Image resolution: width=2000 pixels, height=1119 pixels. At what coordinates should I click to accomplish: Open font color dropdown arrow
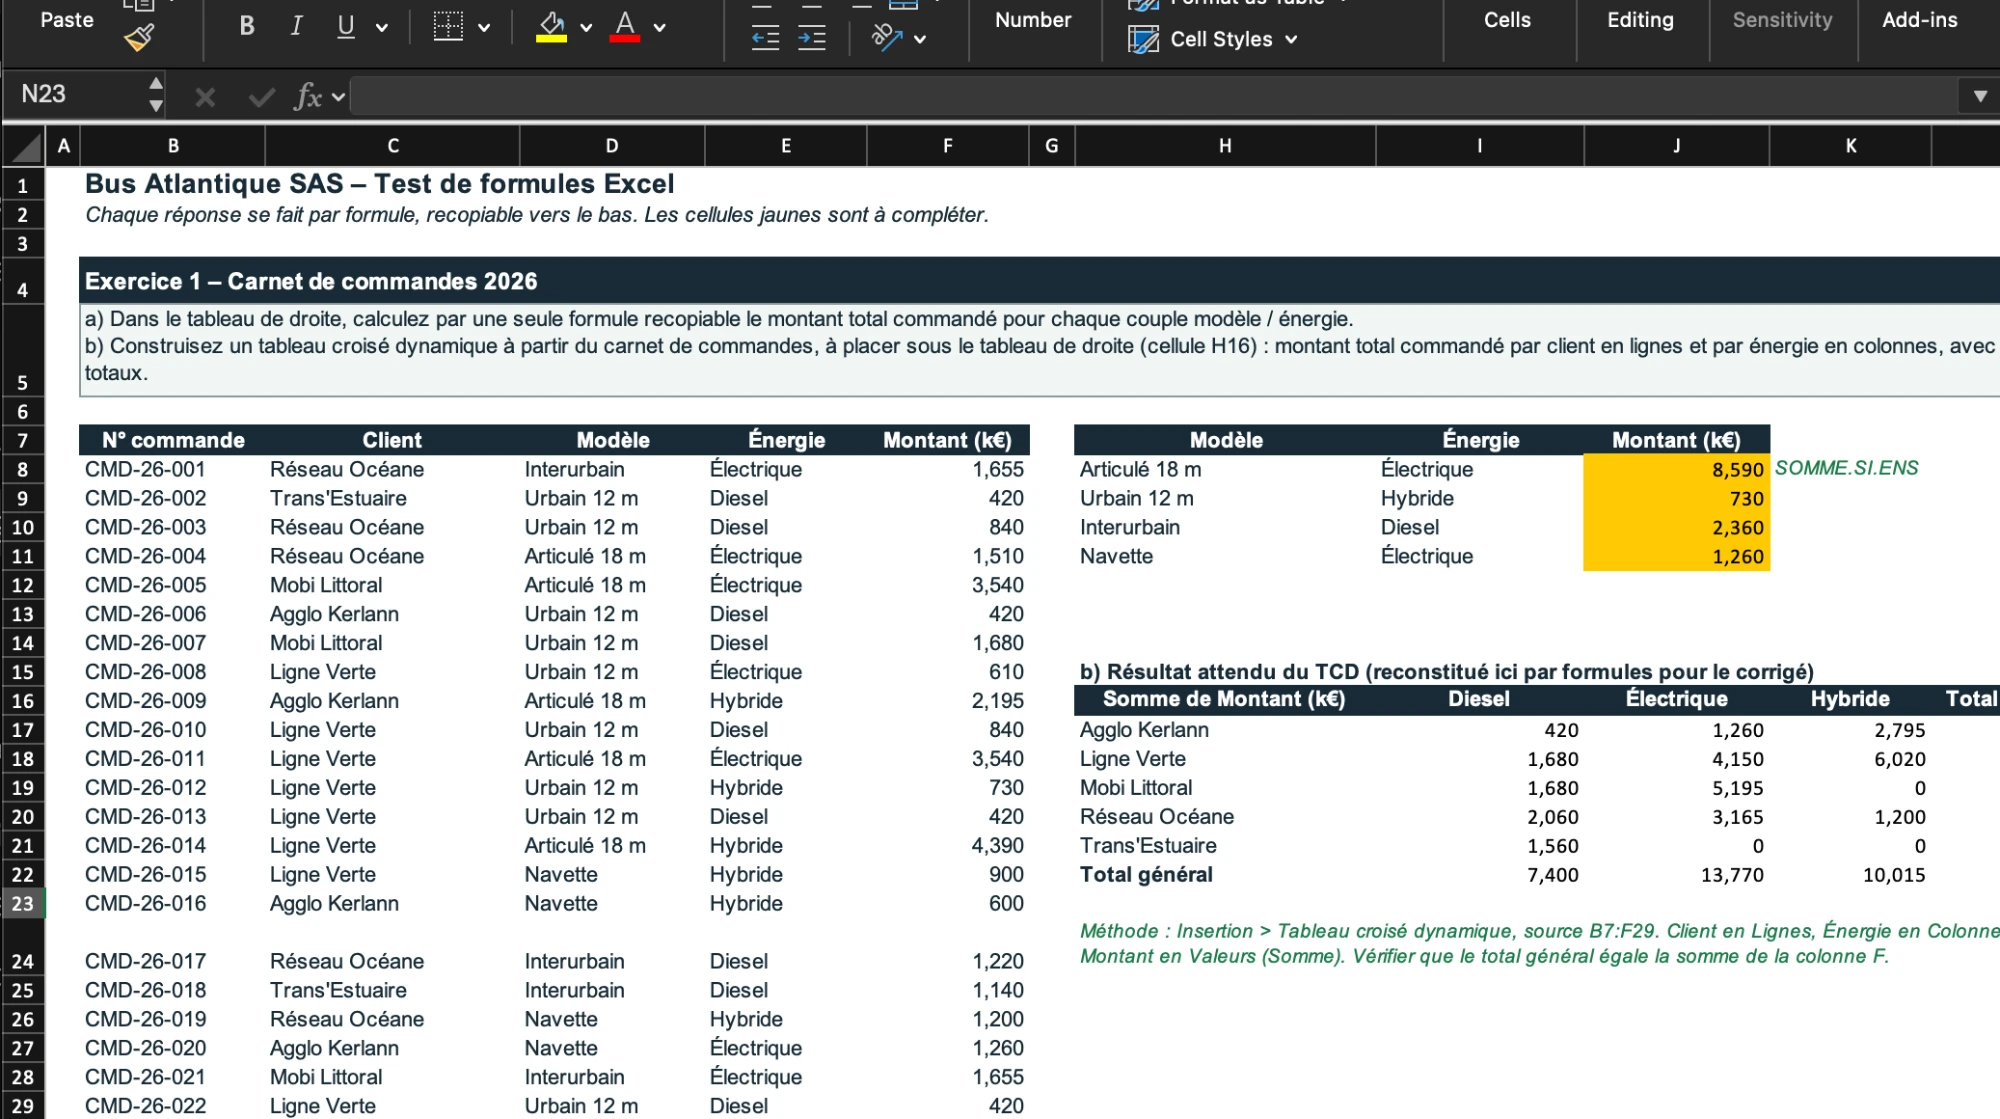click(660, 28)
